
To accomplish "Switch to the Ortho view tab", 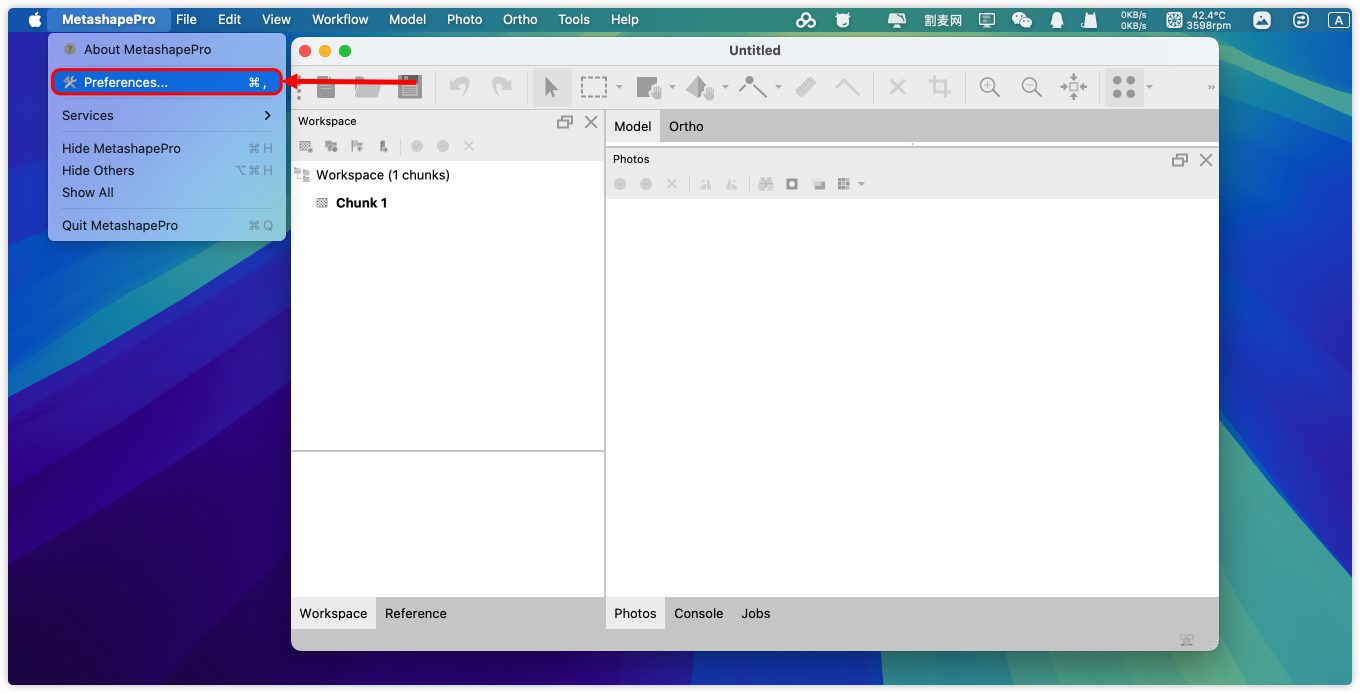I will coord(686,126).
